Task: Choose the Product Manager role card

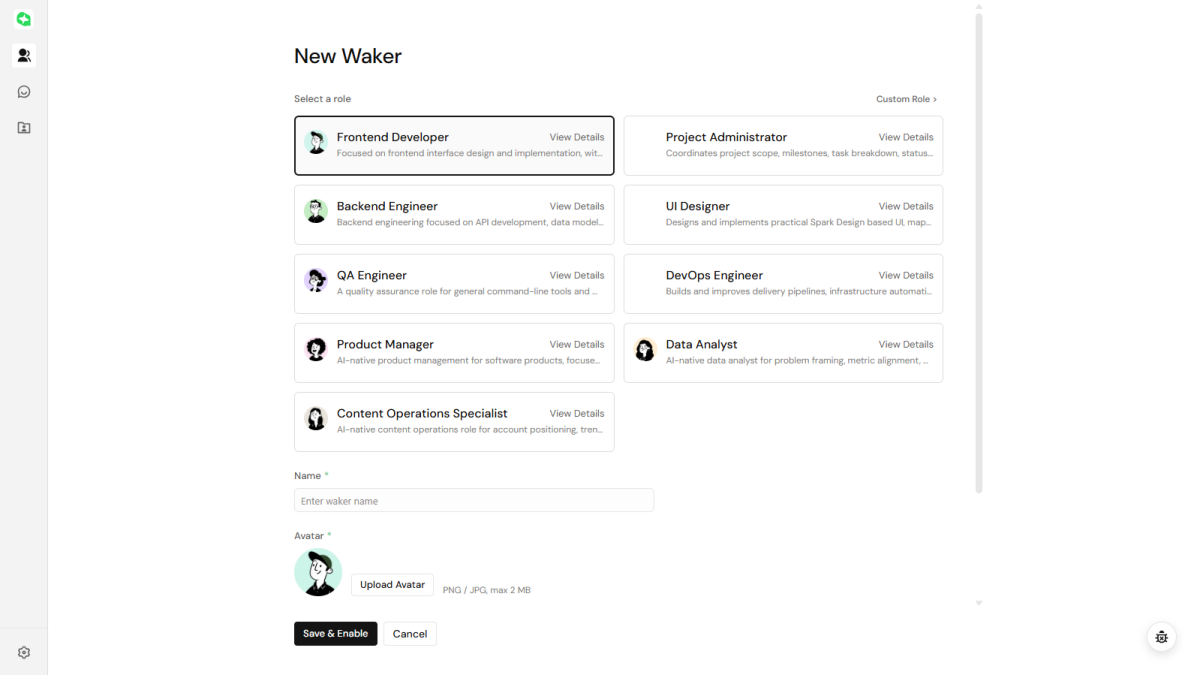Action: 454,352
